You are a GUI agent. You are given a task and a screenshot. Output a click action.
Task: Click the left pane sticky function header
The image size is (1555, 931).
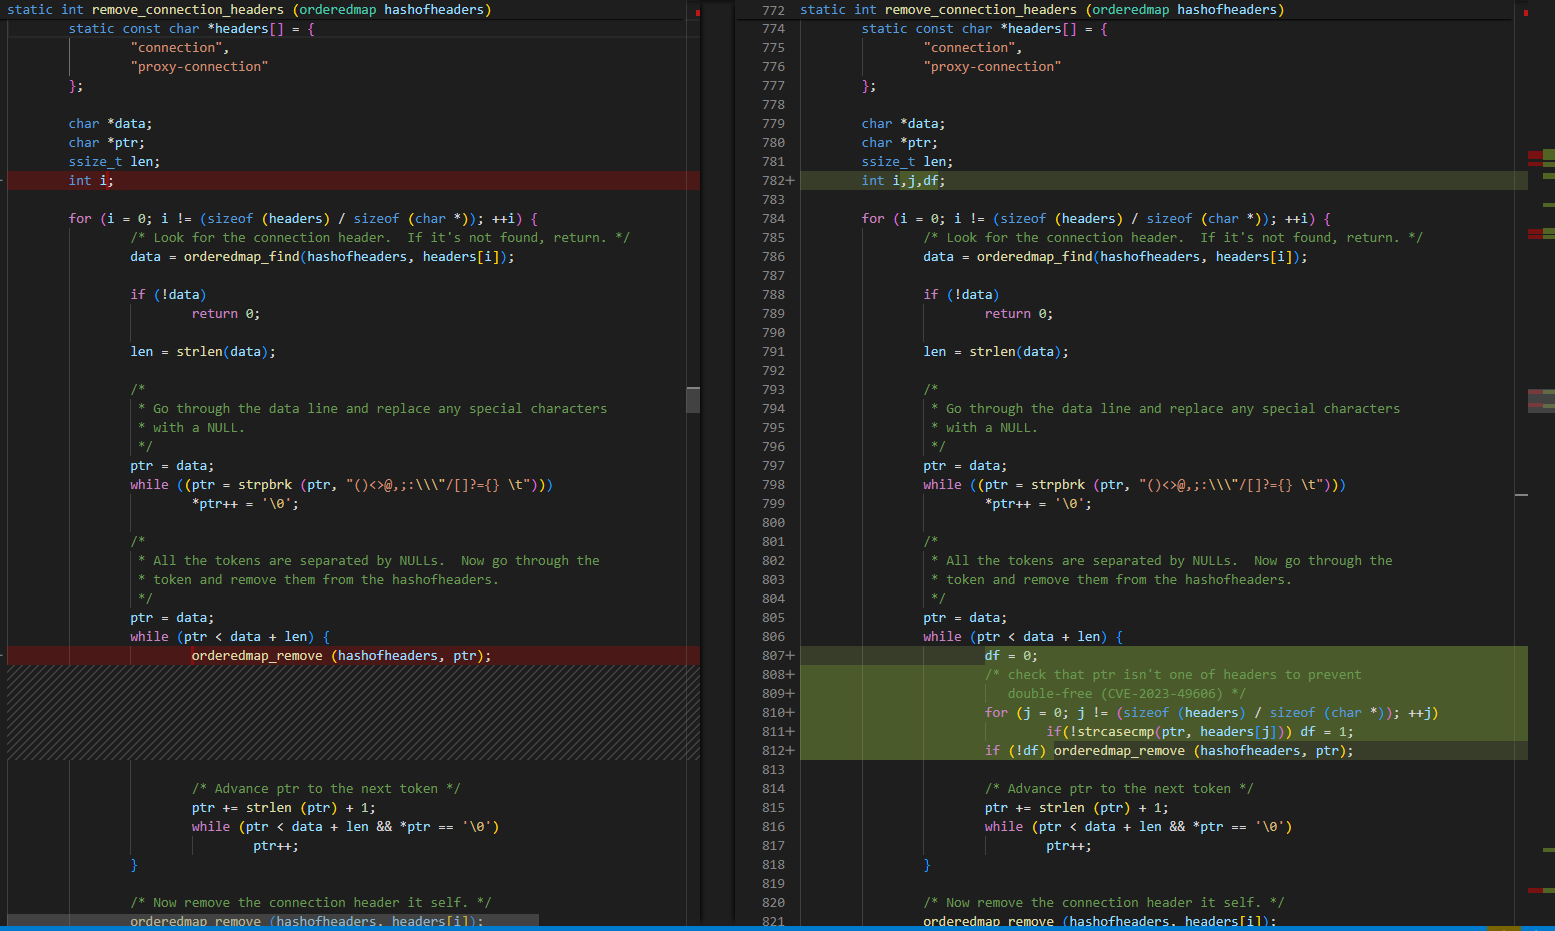250,10
